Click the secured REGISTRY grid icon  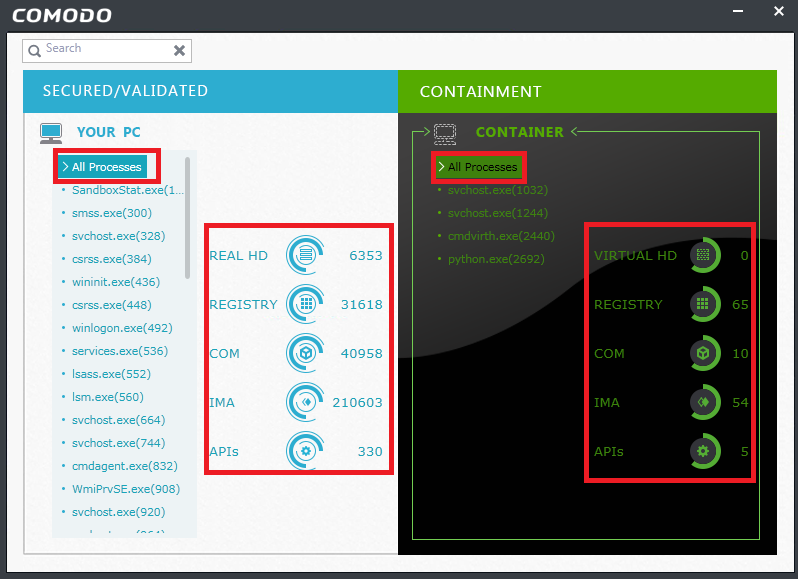point(305,304)
